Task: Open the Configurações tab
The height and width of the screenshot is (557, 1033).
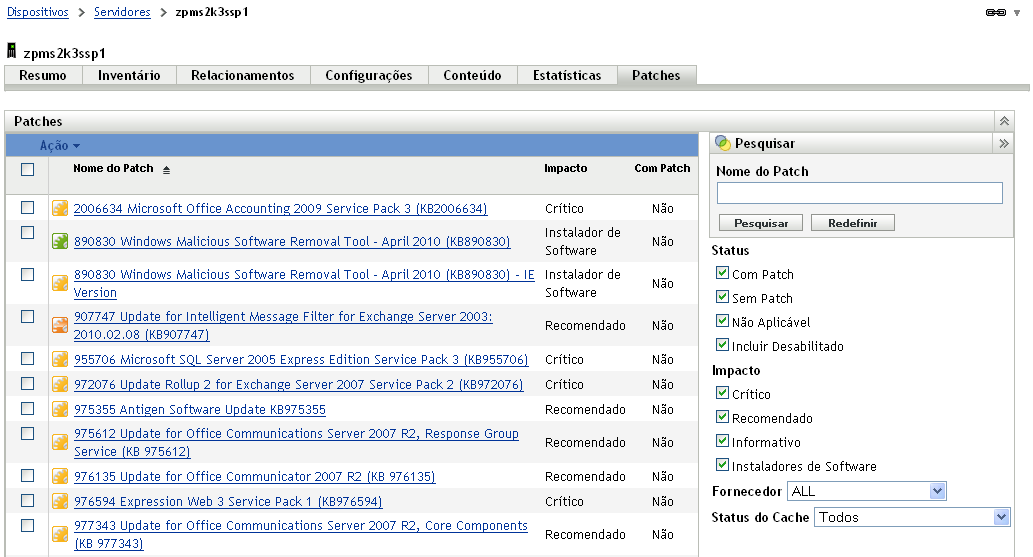Action: pos(369,75)
